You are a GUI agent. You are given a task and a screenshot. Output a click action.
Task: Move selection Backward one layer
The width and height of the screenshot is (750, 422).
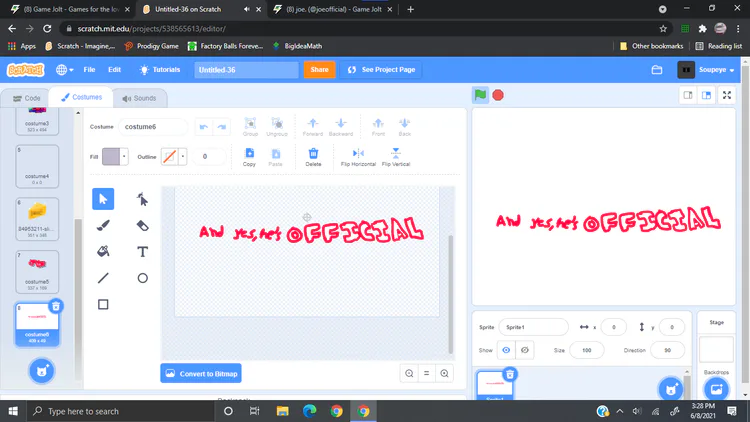[341, 127]
